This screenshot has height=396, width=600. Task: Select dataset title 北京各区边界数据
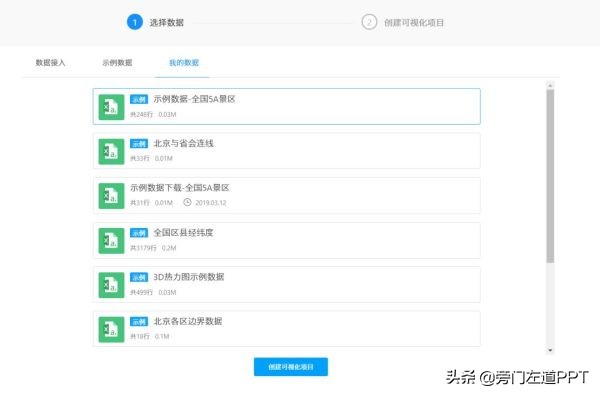(188, 321)
